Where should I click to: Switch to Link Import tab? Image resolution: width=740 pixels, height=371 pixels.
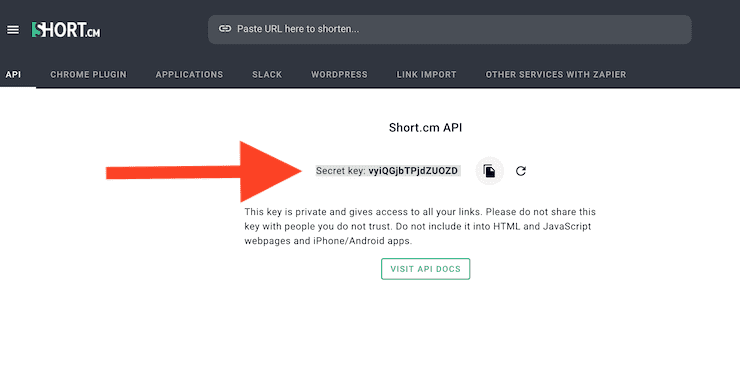click(x=427, y=75)
